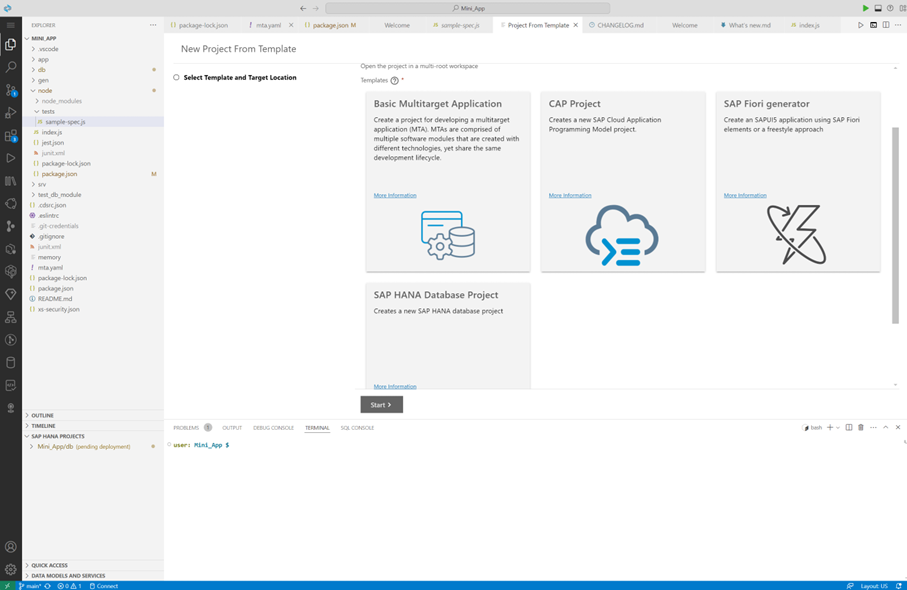This screenshot has width=907, height=590.
Task: Click the Templates help question icon
Action: (x=394, y=80)
